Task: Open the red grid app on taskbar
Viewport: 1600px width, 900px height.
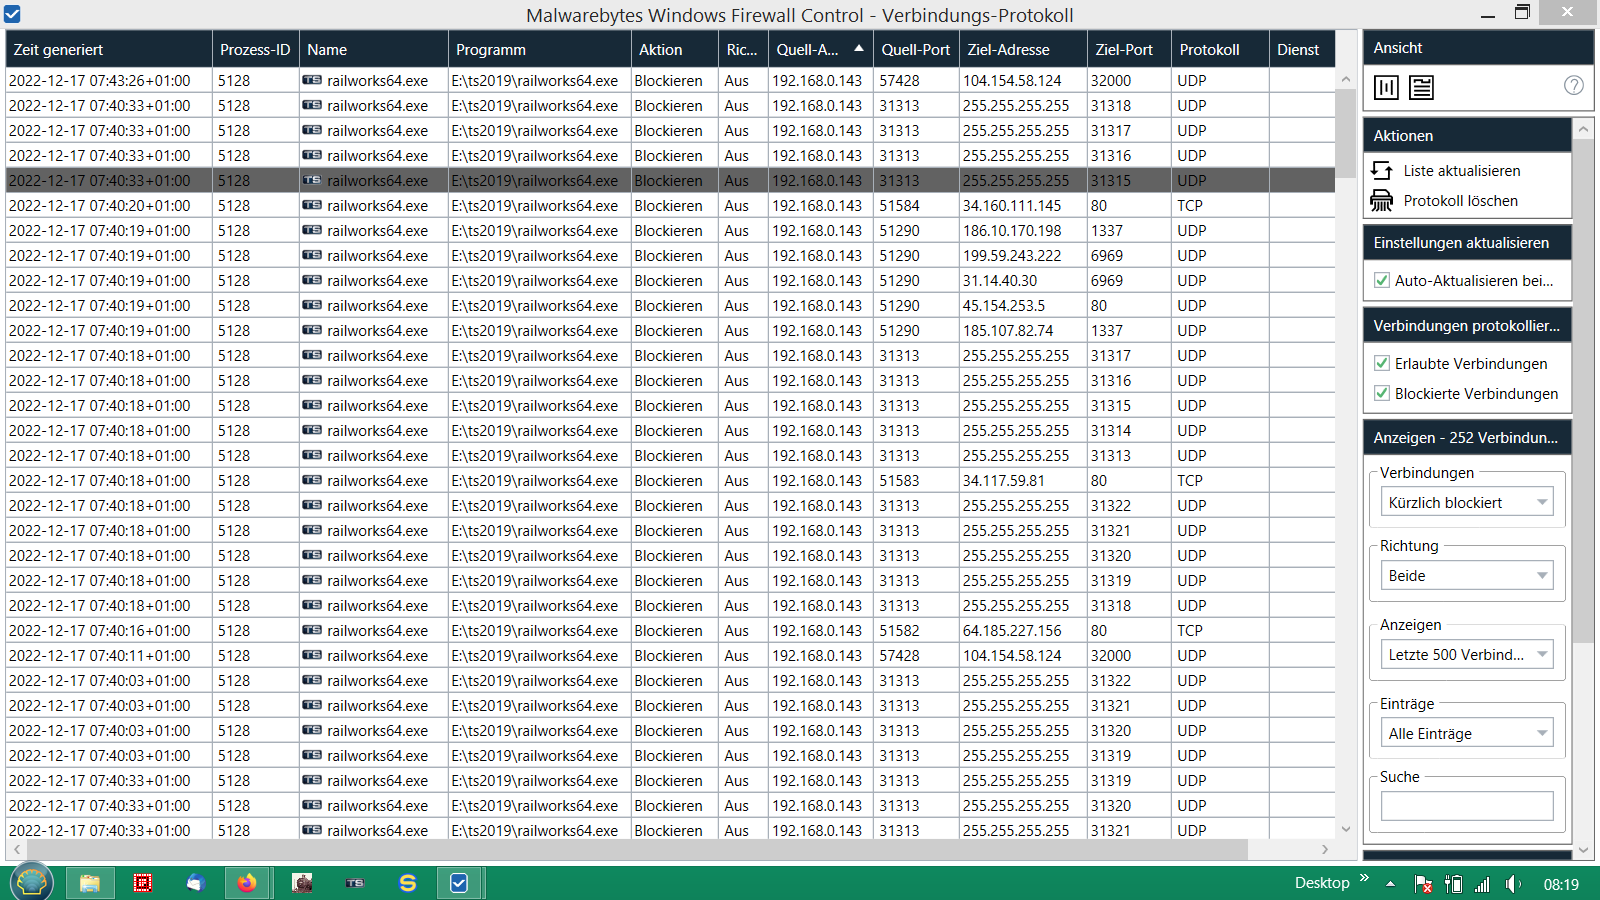Action: pyautogui.click(x=143, y=883)
